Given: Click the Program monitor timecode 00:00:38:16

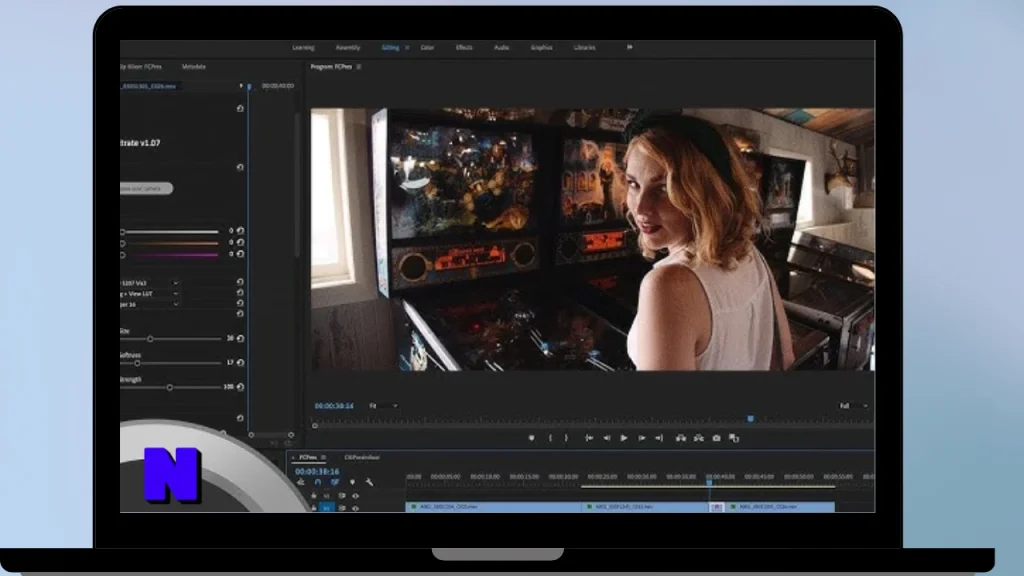Looking at the screenshot, I should coord(334,406).
